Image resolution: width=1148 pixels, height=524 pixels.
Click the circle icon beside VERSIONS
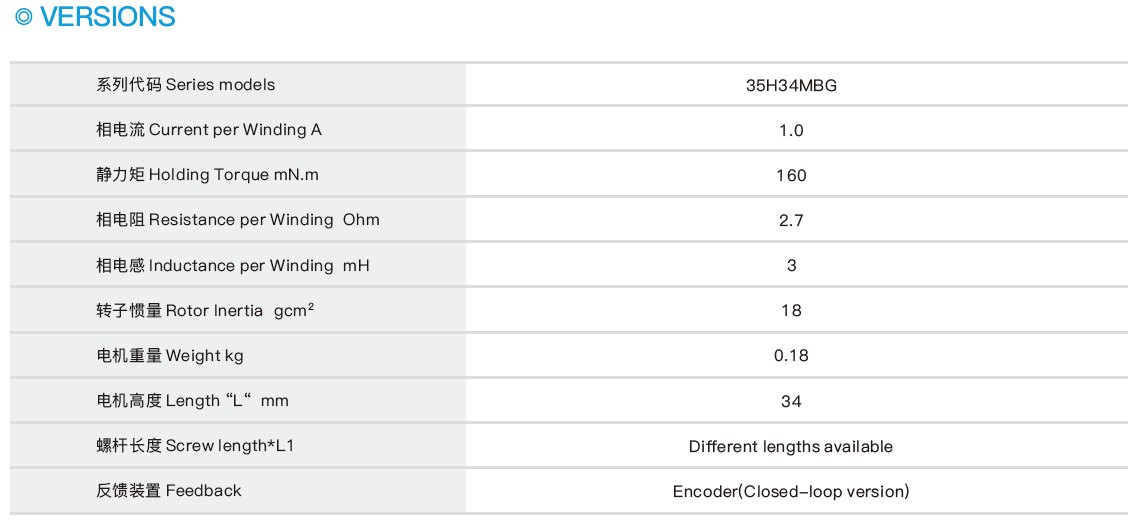pos(24,17)
